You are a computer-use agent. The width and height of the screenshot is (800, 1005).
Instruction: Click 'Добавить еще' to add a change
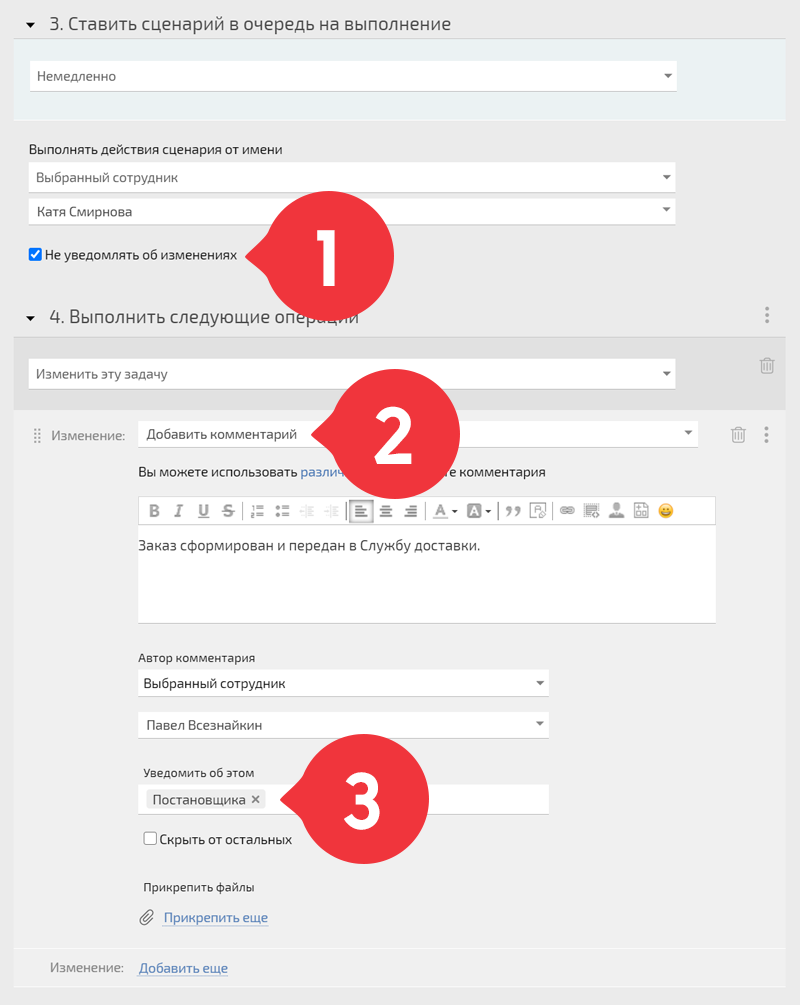pyautogui.click(x=183, y=968)
